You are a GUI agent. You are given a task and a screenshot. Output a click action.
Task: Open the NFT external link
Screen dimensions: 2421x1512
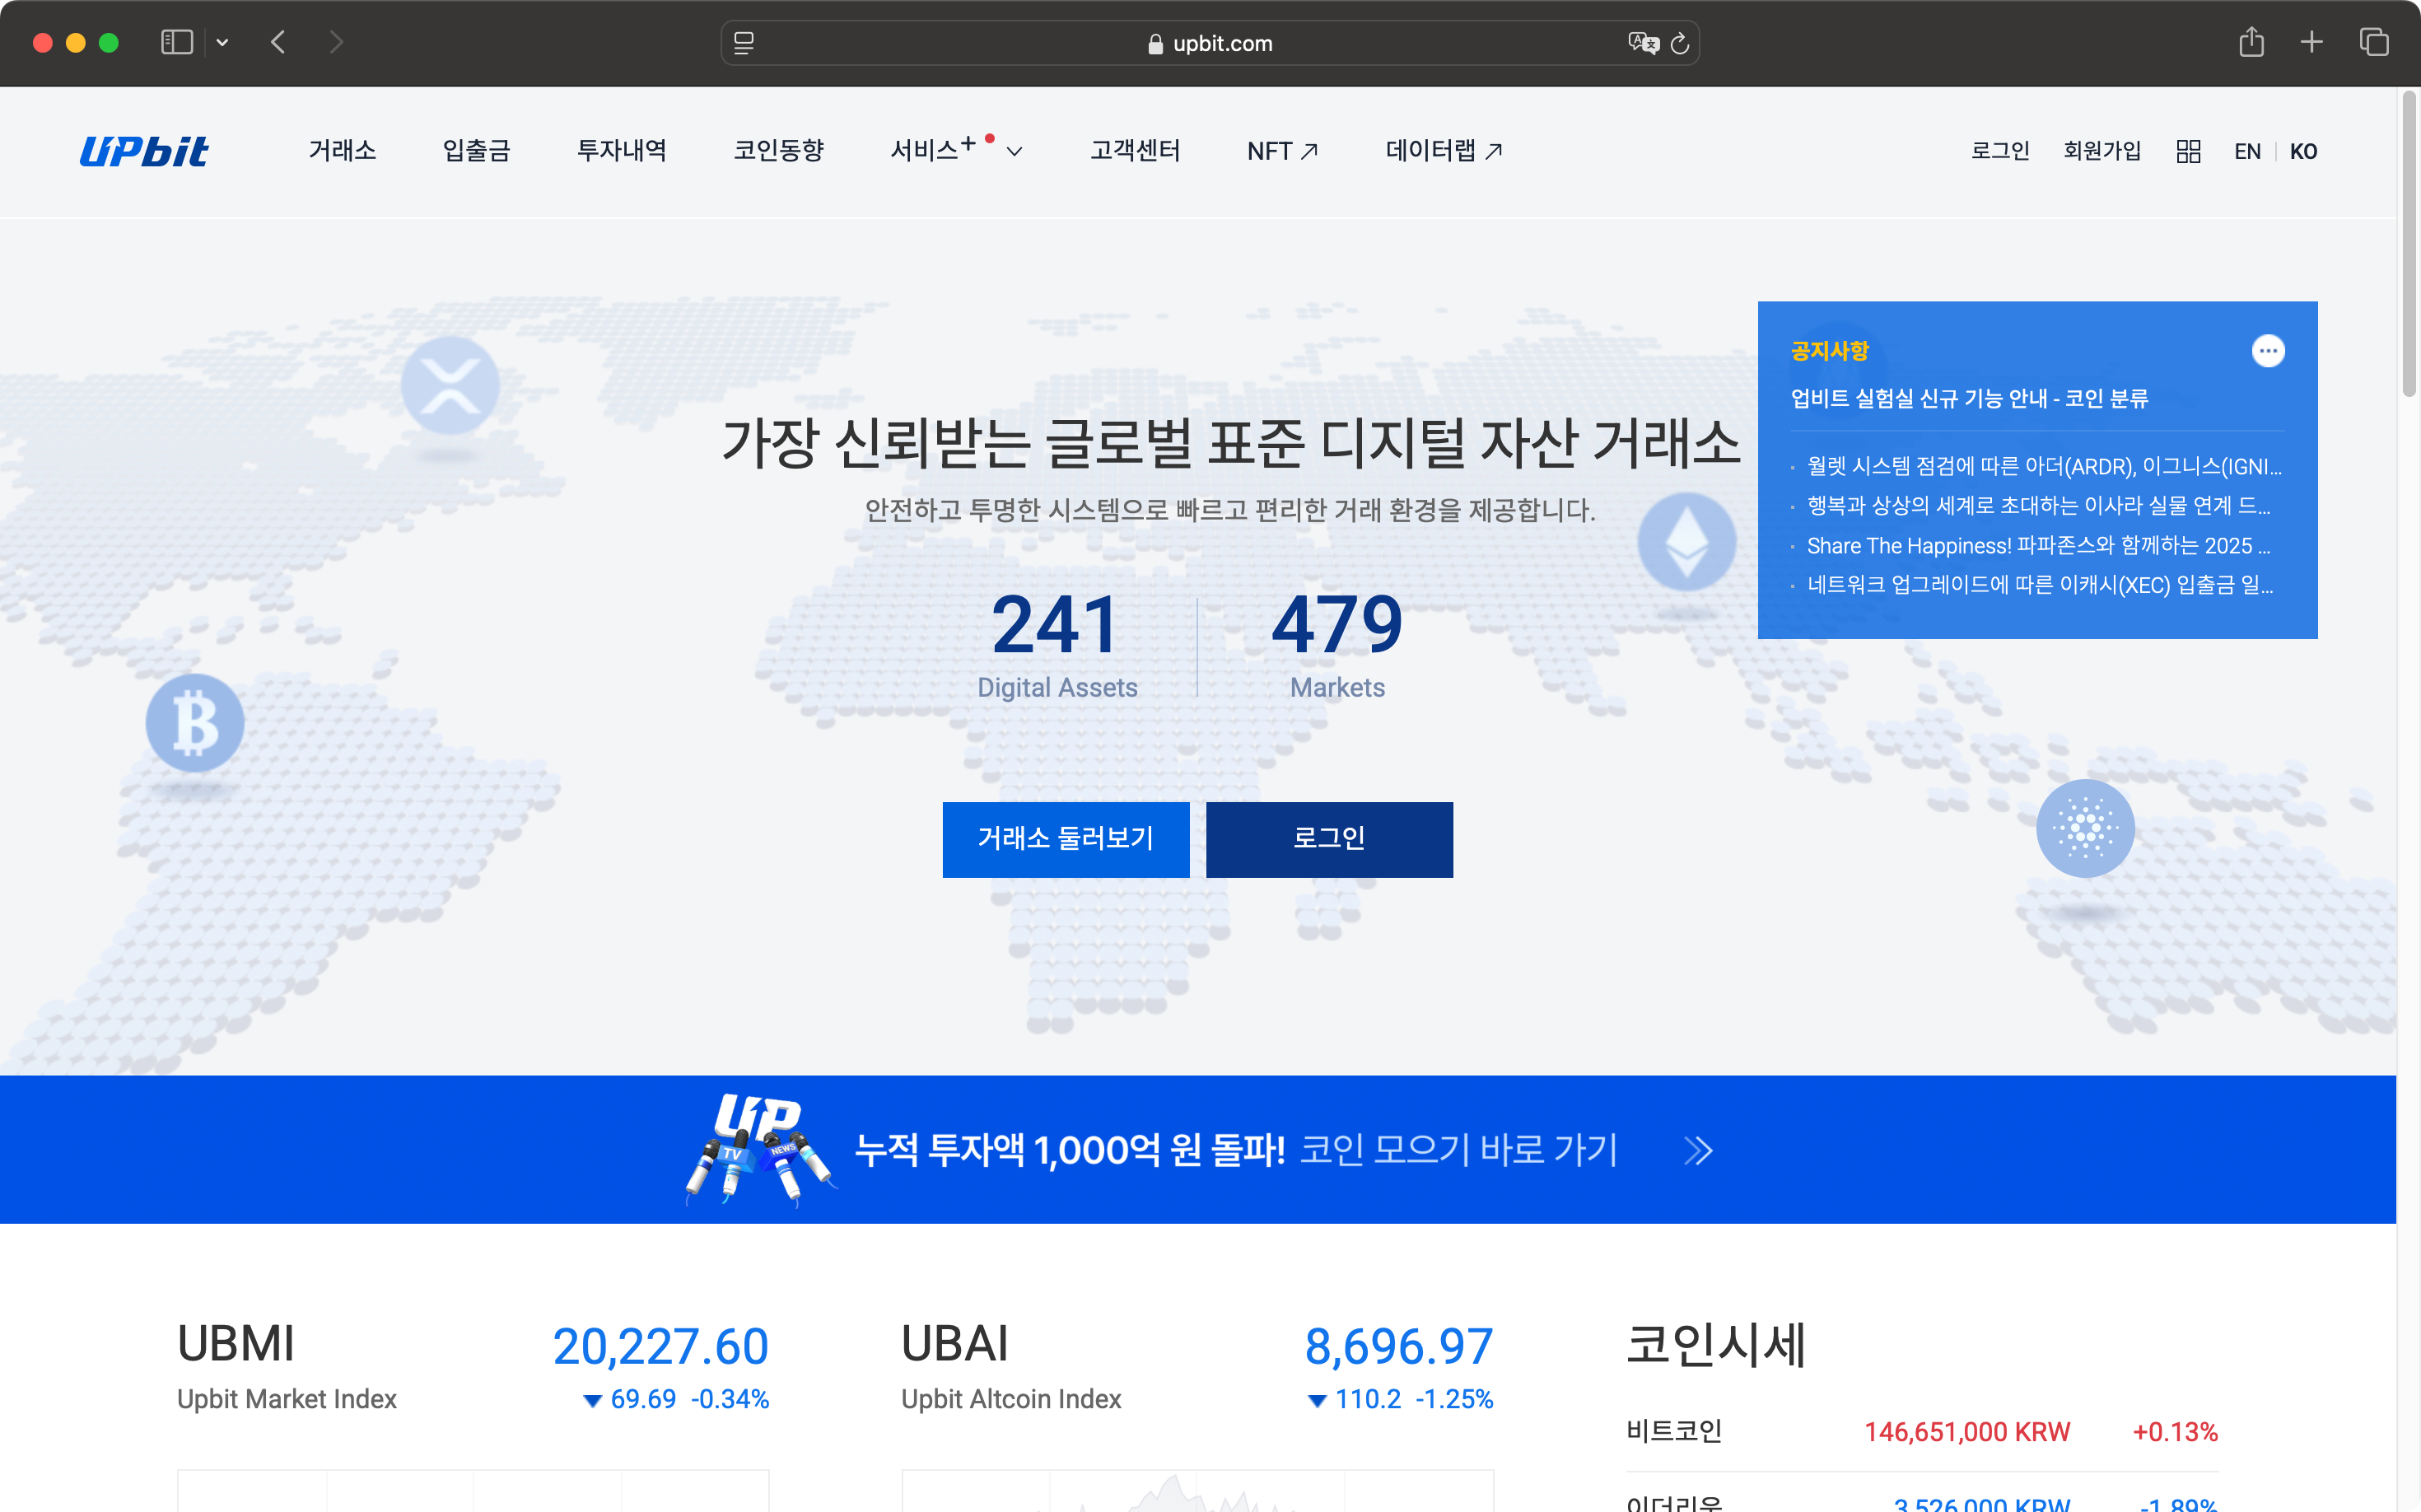click(1282, 151)
